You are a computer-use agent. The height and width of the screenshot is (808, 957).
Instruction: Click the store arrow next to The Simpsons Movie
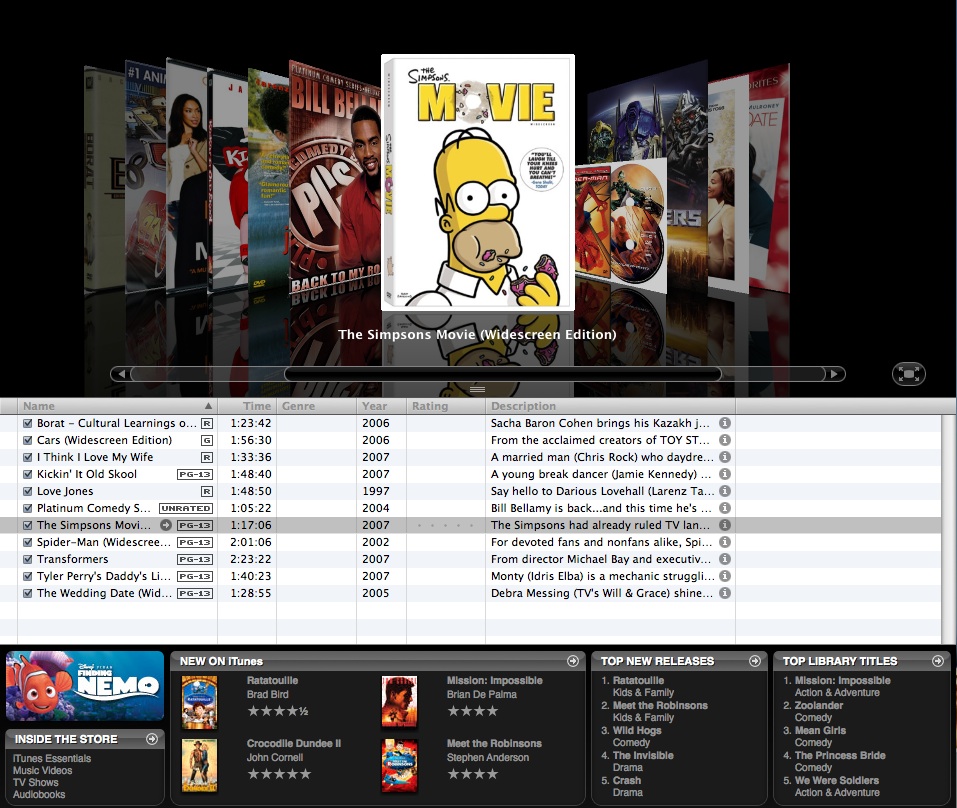point(165,525)
